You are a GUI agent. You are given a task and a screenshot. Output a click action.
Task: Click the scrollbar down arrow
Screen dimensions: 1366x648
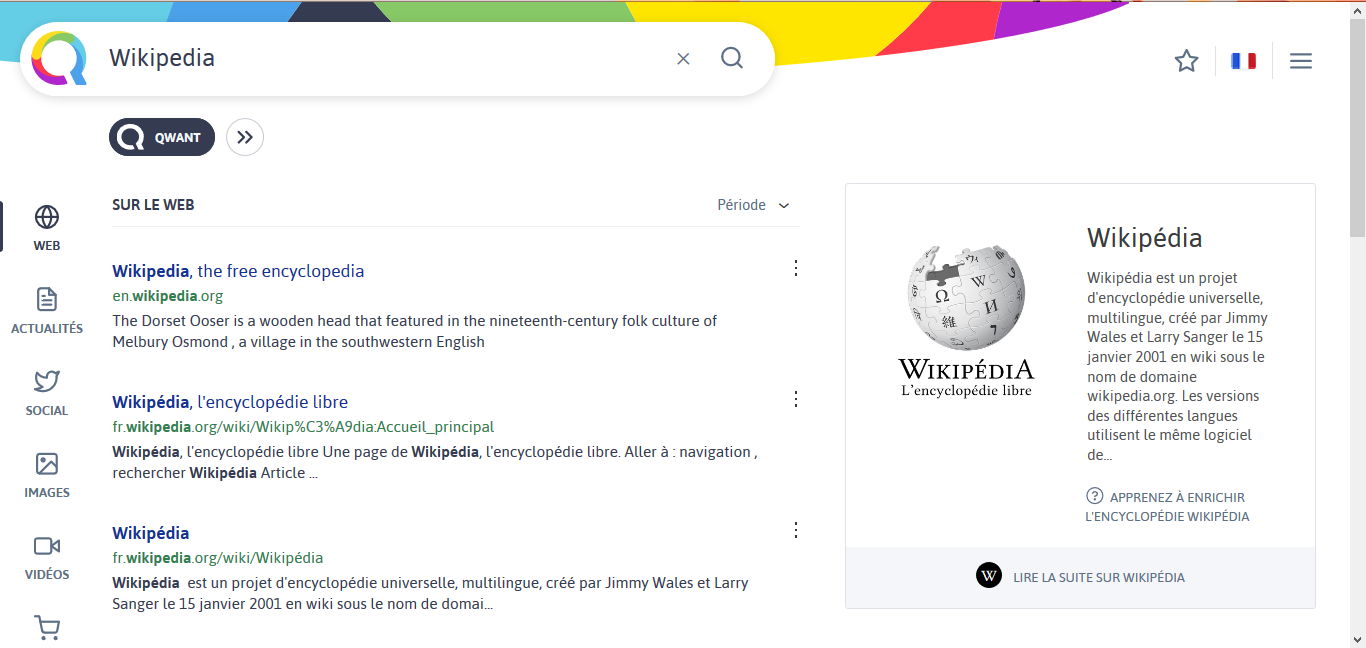(1357, 639)
